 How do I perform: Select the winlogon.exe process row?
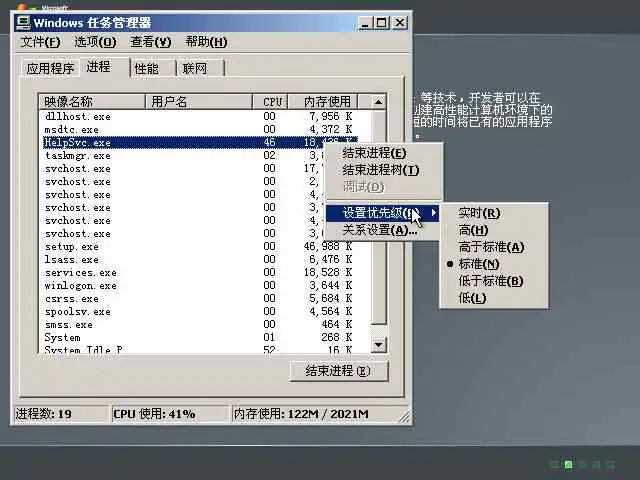(x=199, y=286)
